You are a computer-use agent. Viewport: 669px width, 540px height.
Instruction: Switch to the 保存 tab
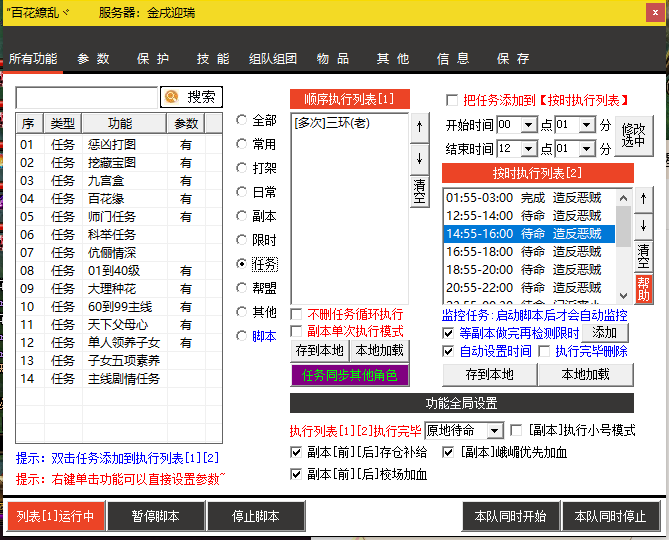[x=513, y=59]
